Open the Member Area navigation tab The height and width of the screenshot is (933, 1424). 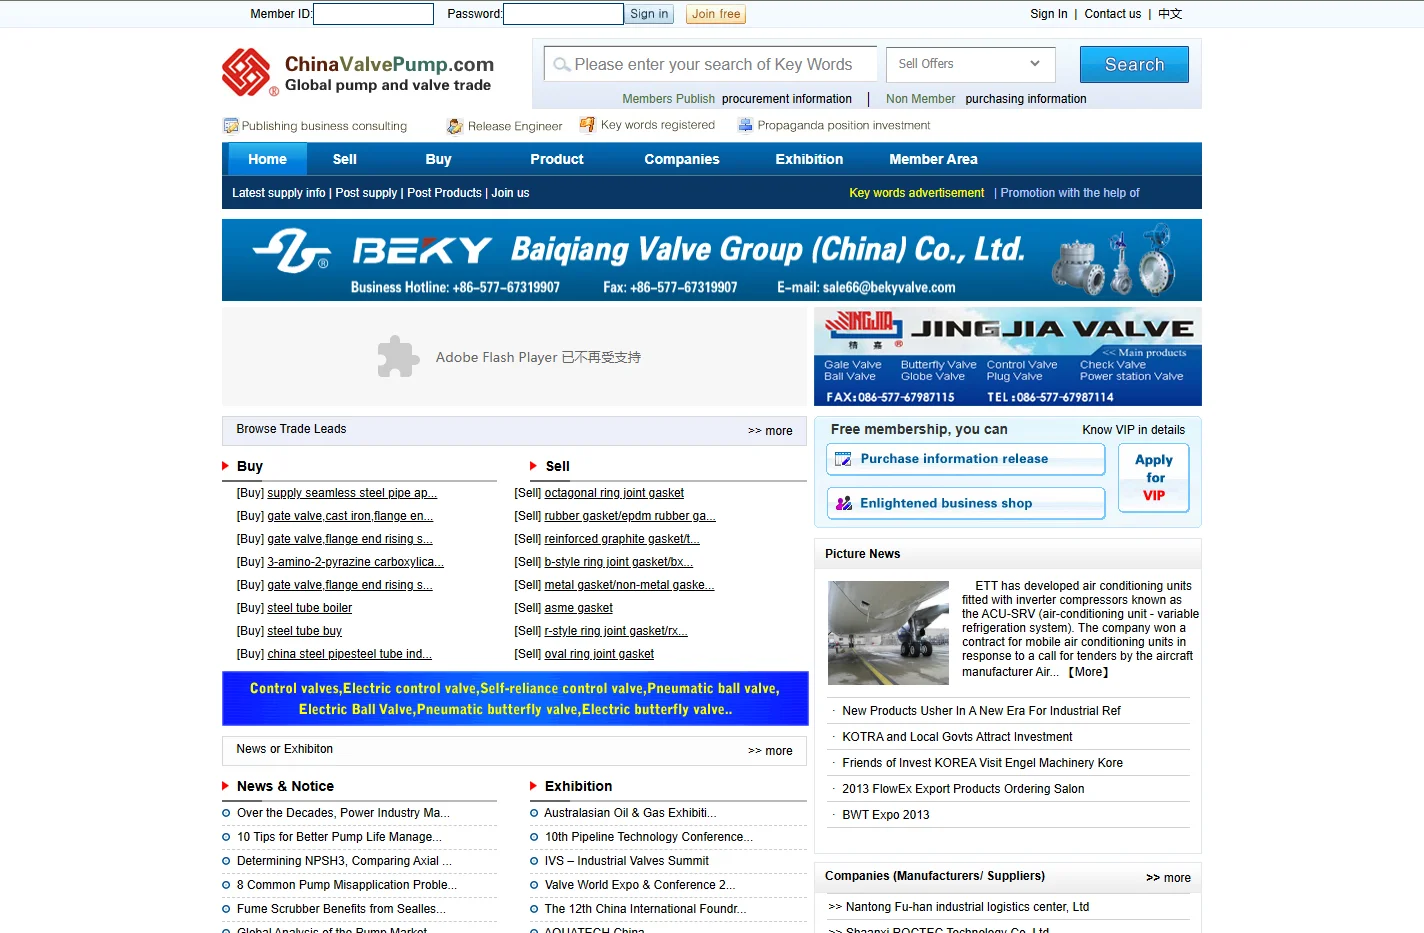click(933, 159)
